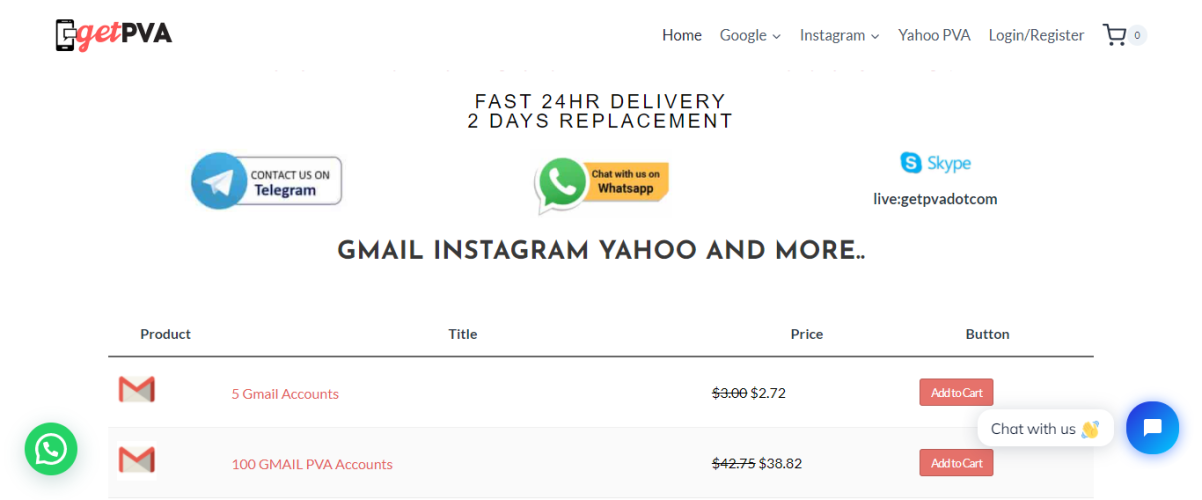
Task: Click the Gmail icon for 5 Gmail Accounts
Action: coord(137,390)
